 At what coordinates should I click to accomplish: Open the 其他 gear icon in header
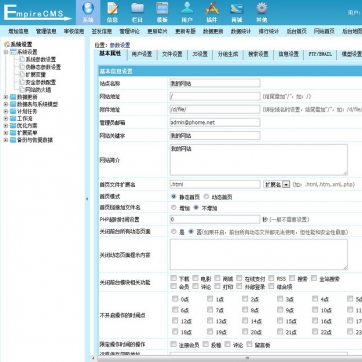[x=262, y=9]
